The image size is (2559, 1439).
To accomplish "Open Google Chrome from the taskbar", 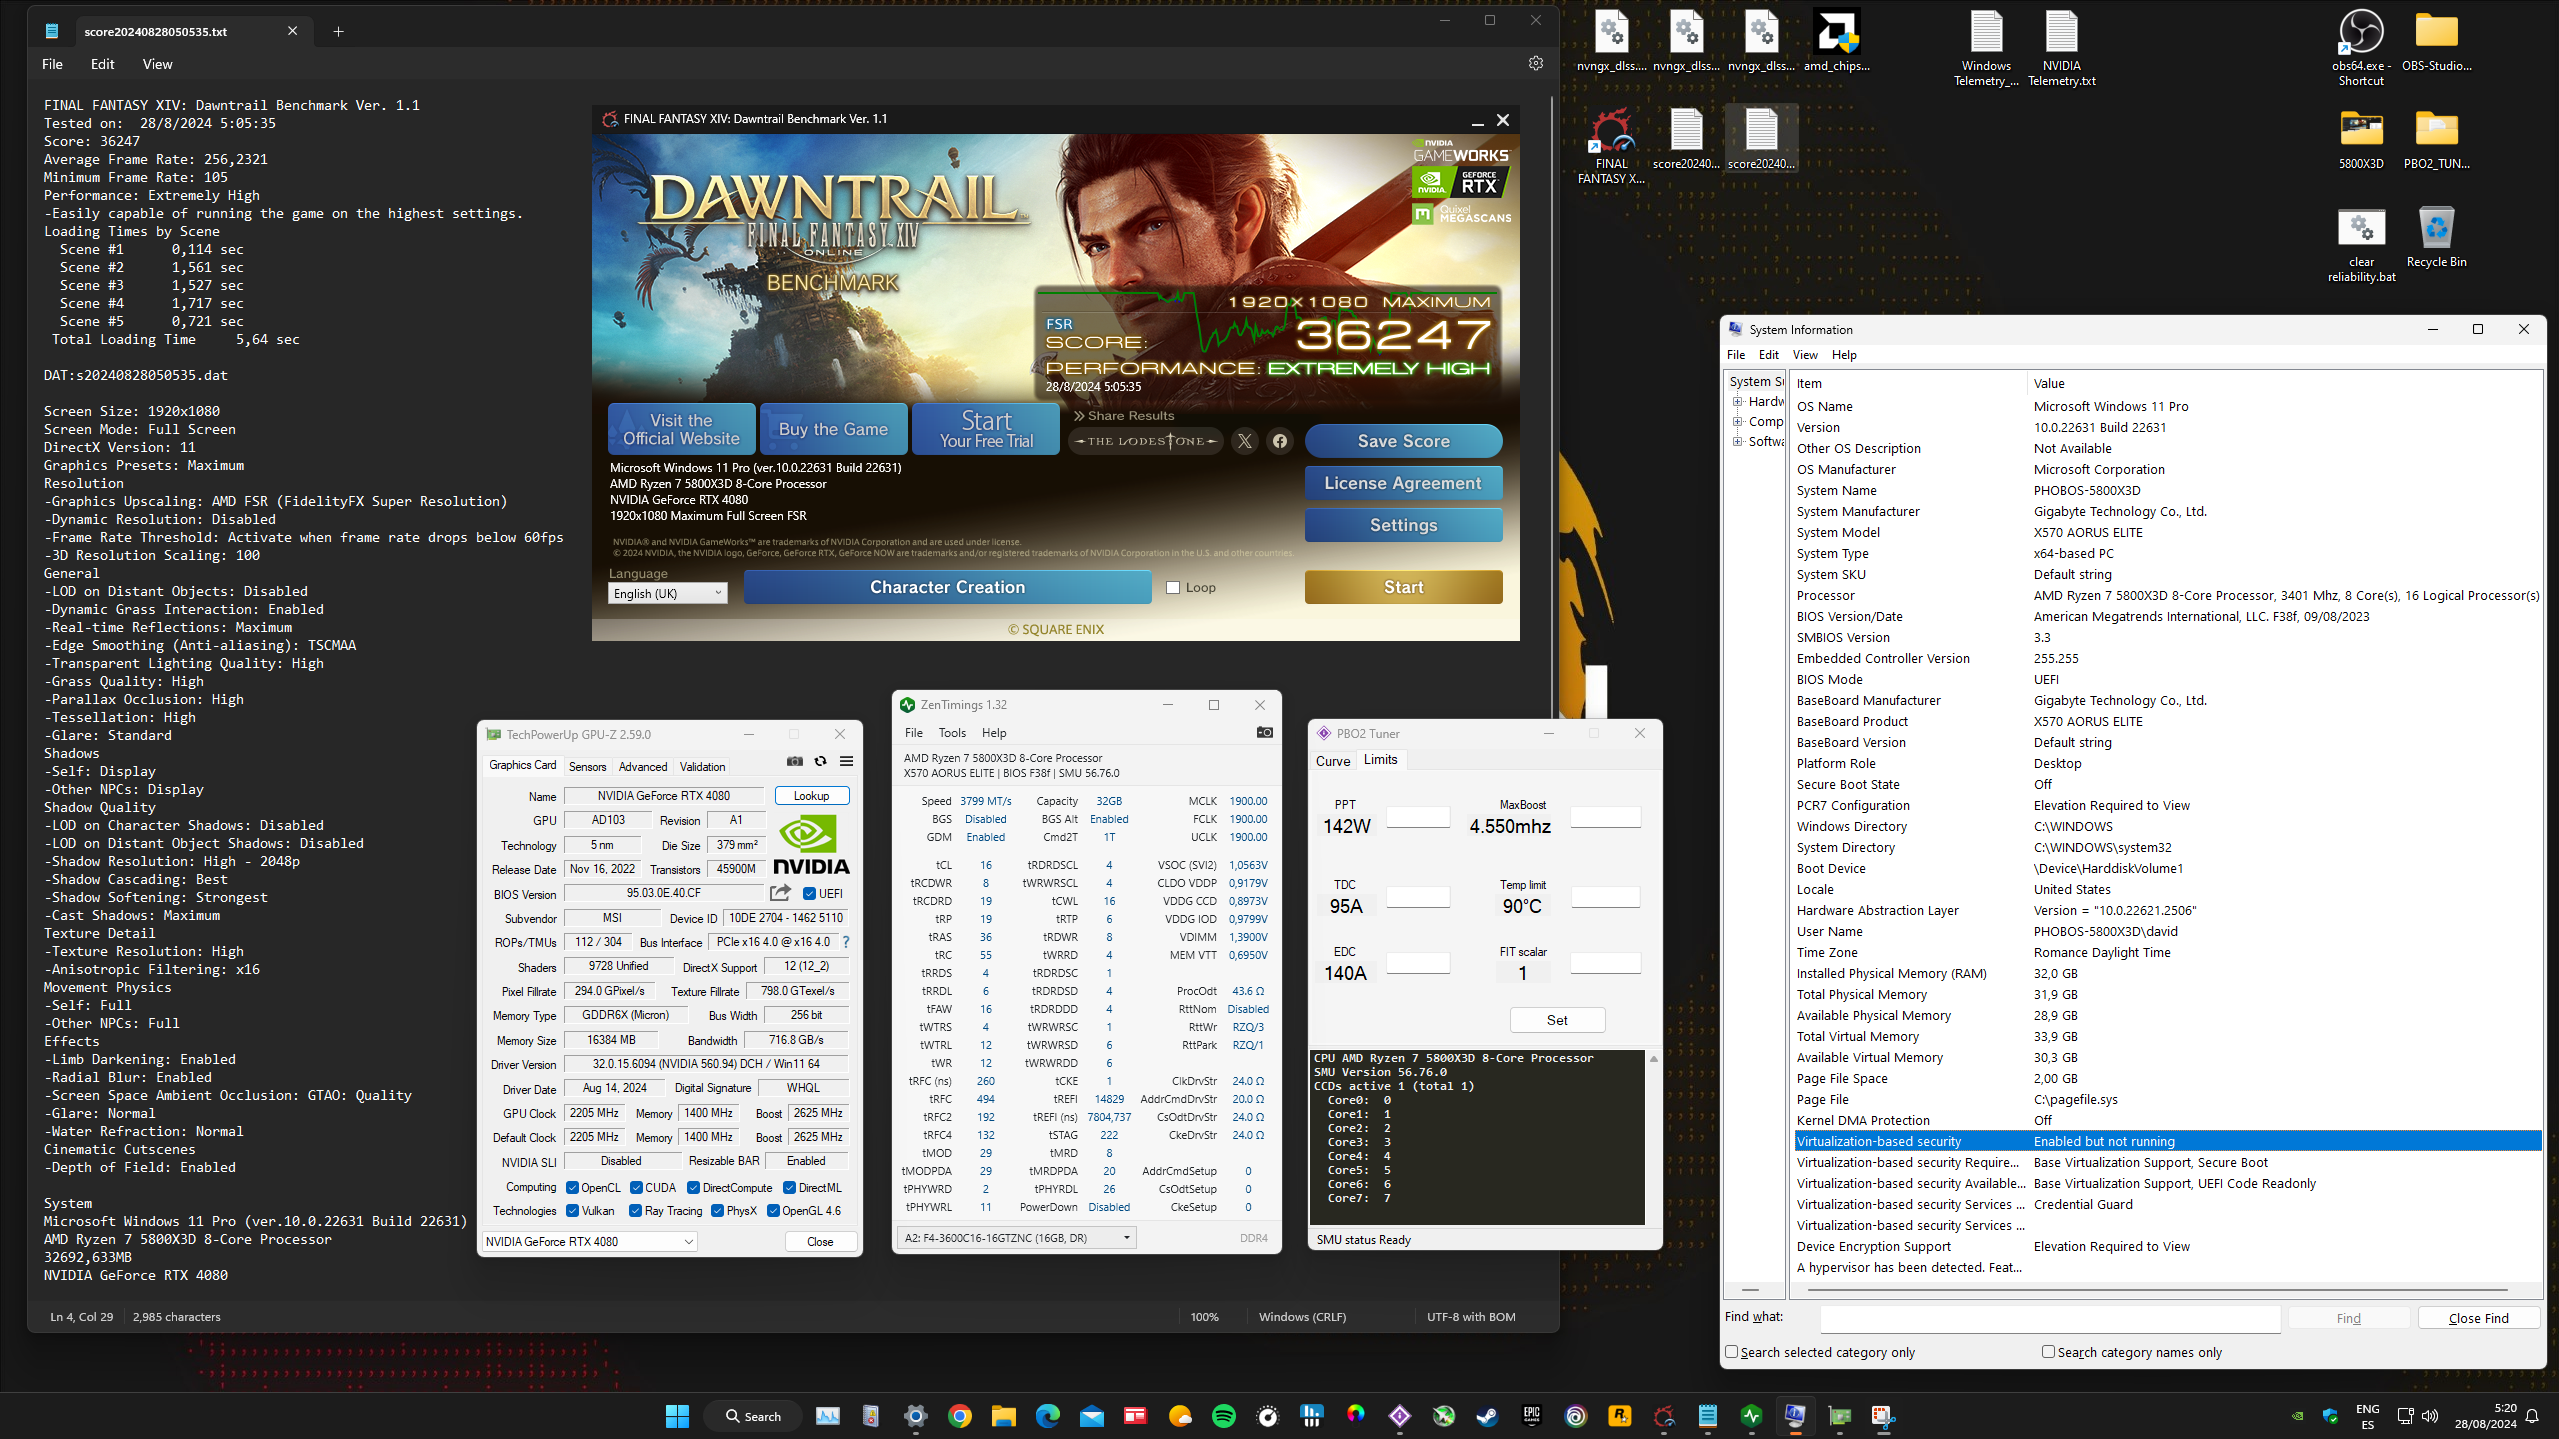I will (959, 1416).
